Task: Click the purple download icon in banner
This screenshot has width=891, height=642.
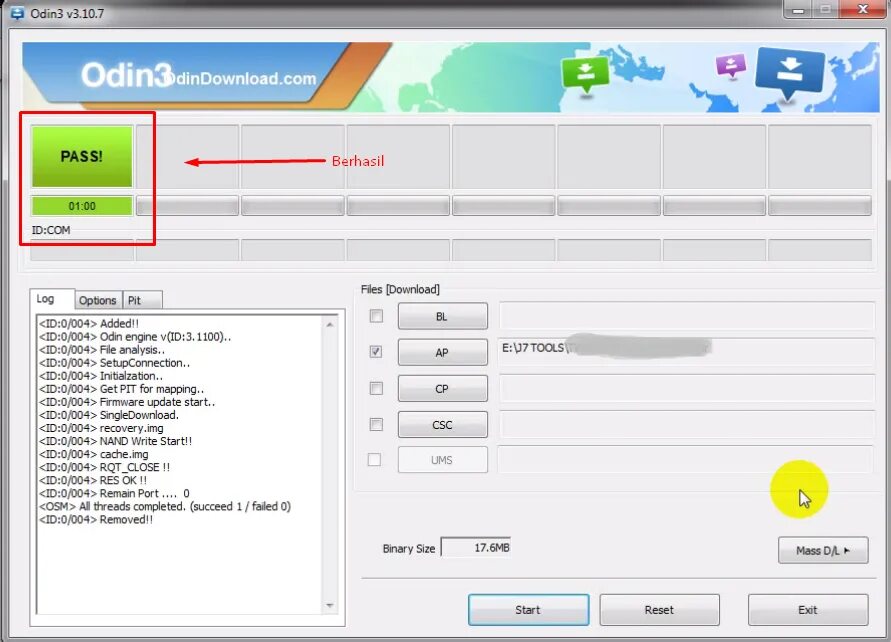Action: (x=731, y=65)
